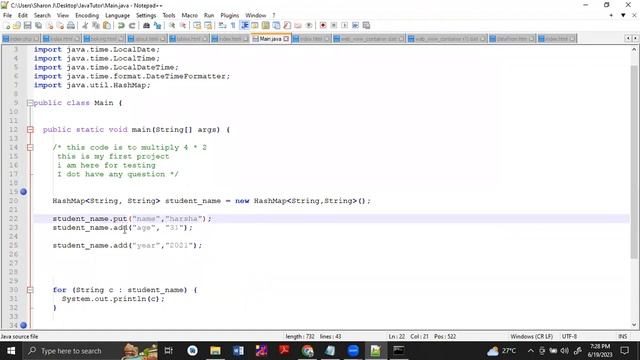
Task: Select the Main.java tab
Action: tap(270, 39)
